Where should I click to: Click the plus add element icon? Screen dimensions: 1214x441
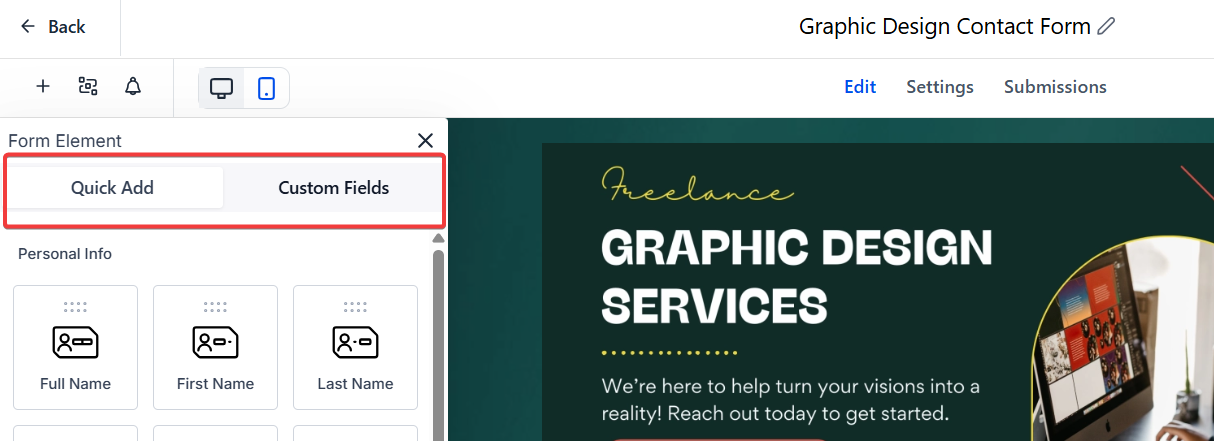click(43, 87)
